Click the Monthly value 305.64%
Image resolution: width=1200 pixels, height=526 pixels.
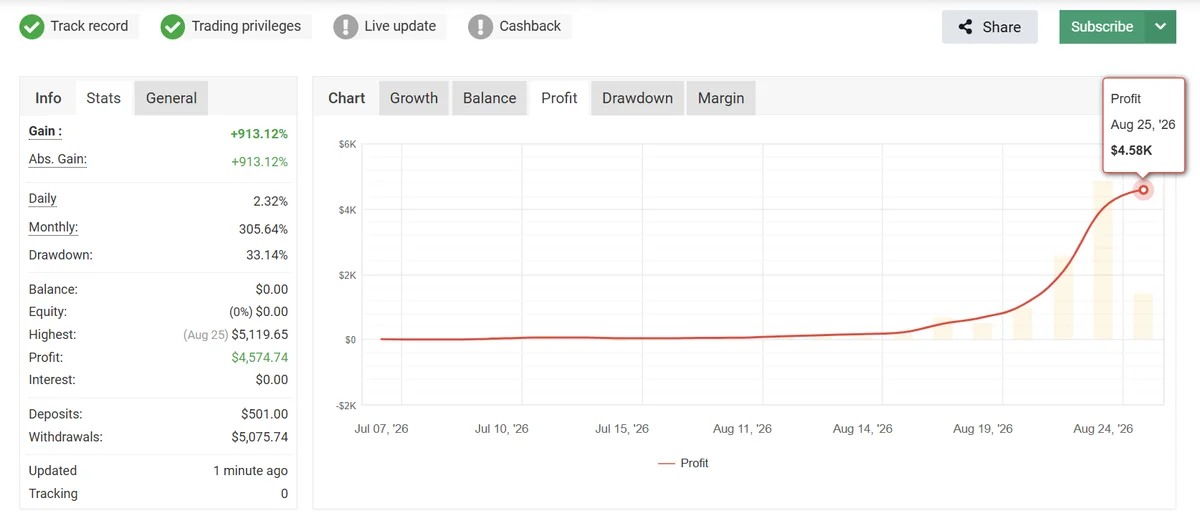[x=263, y=229]
